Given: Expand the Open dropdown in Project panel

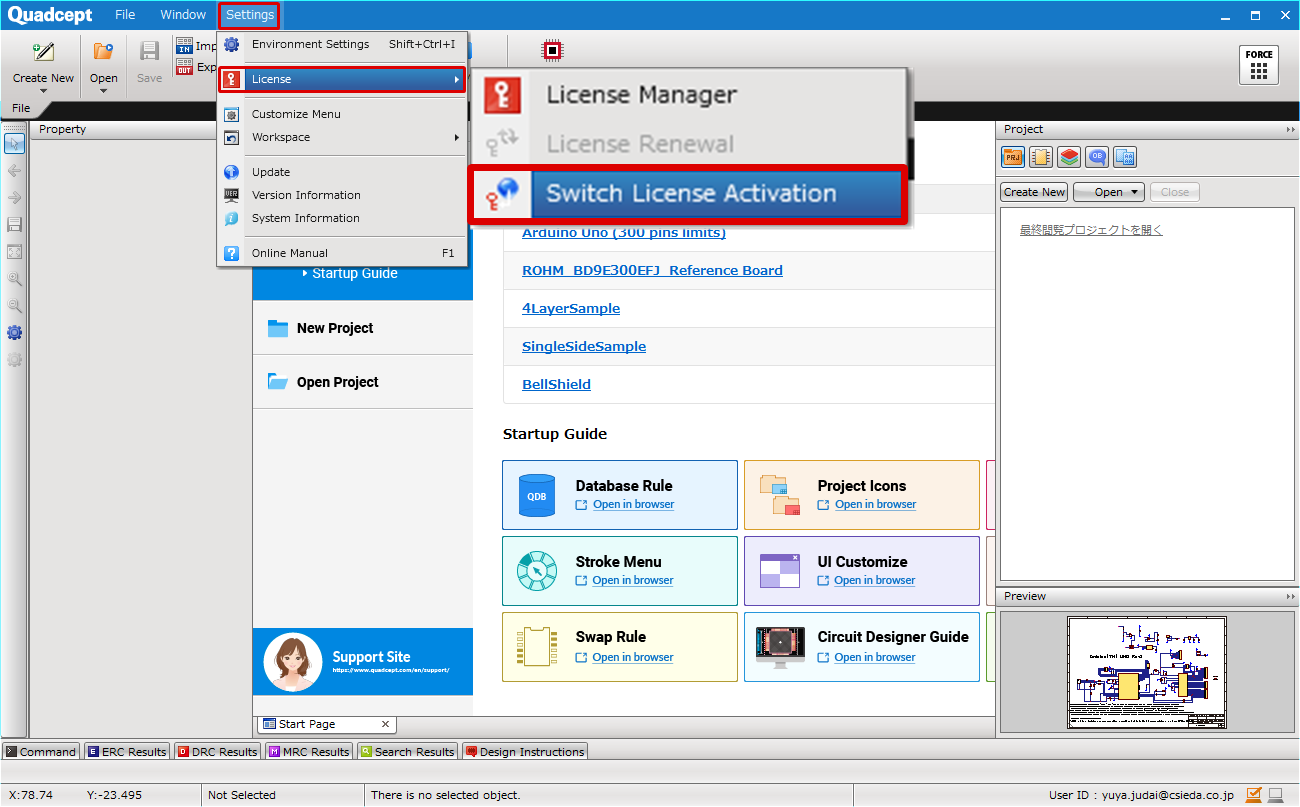Looking at the screenshot, I should point(1109,192).
